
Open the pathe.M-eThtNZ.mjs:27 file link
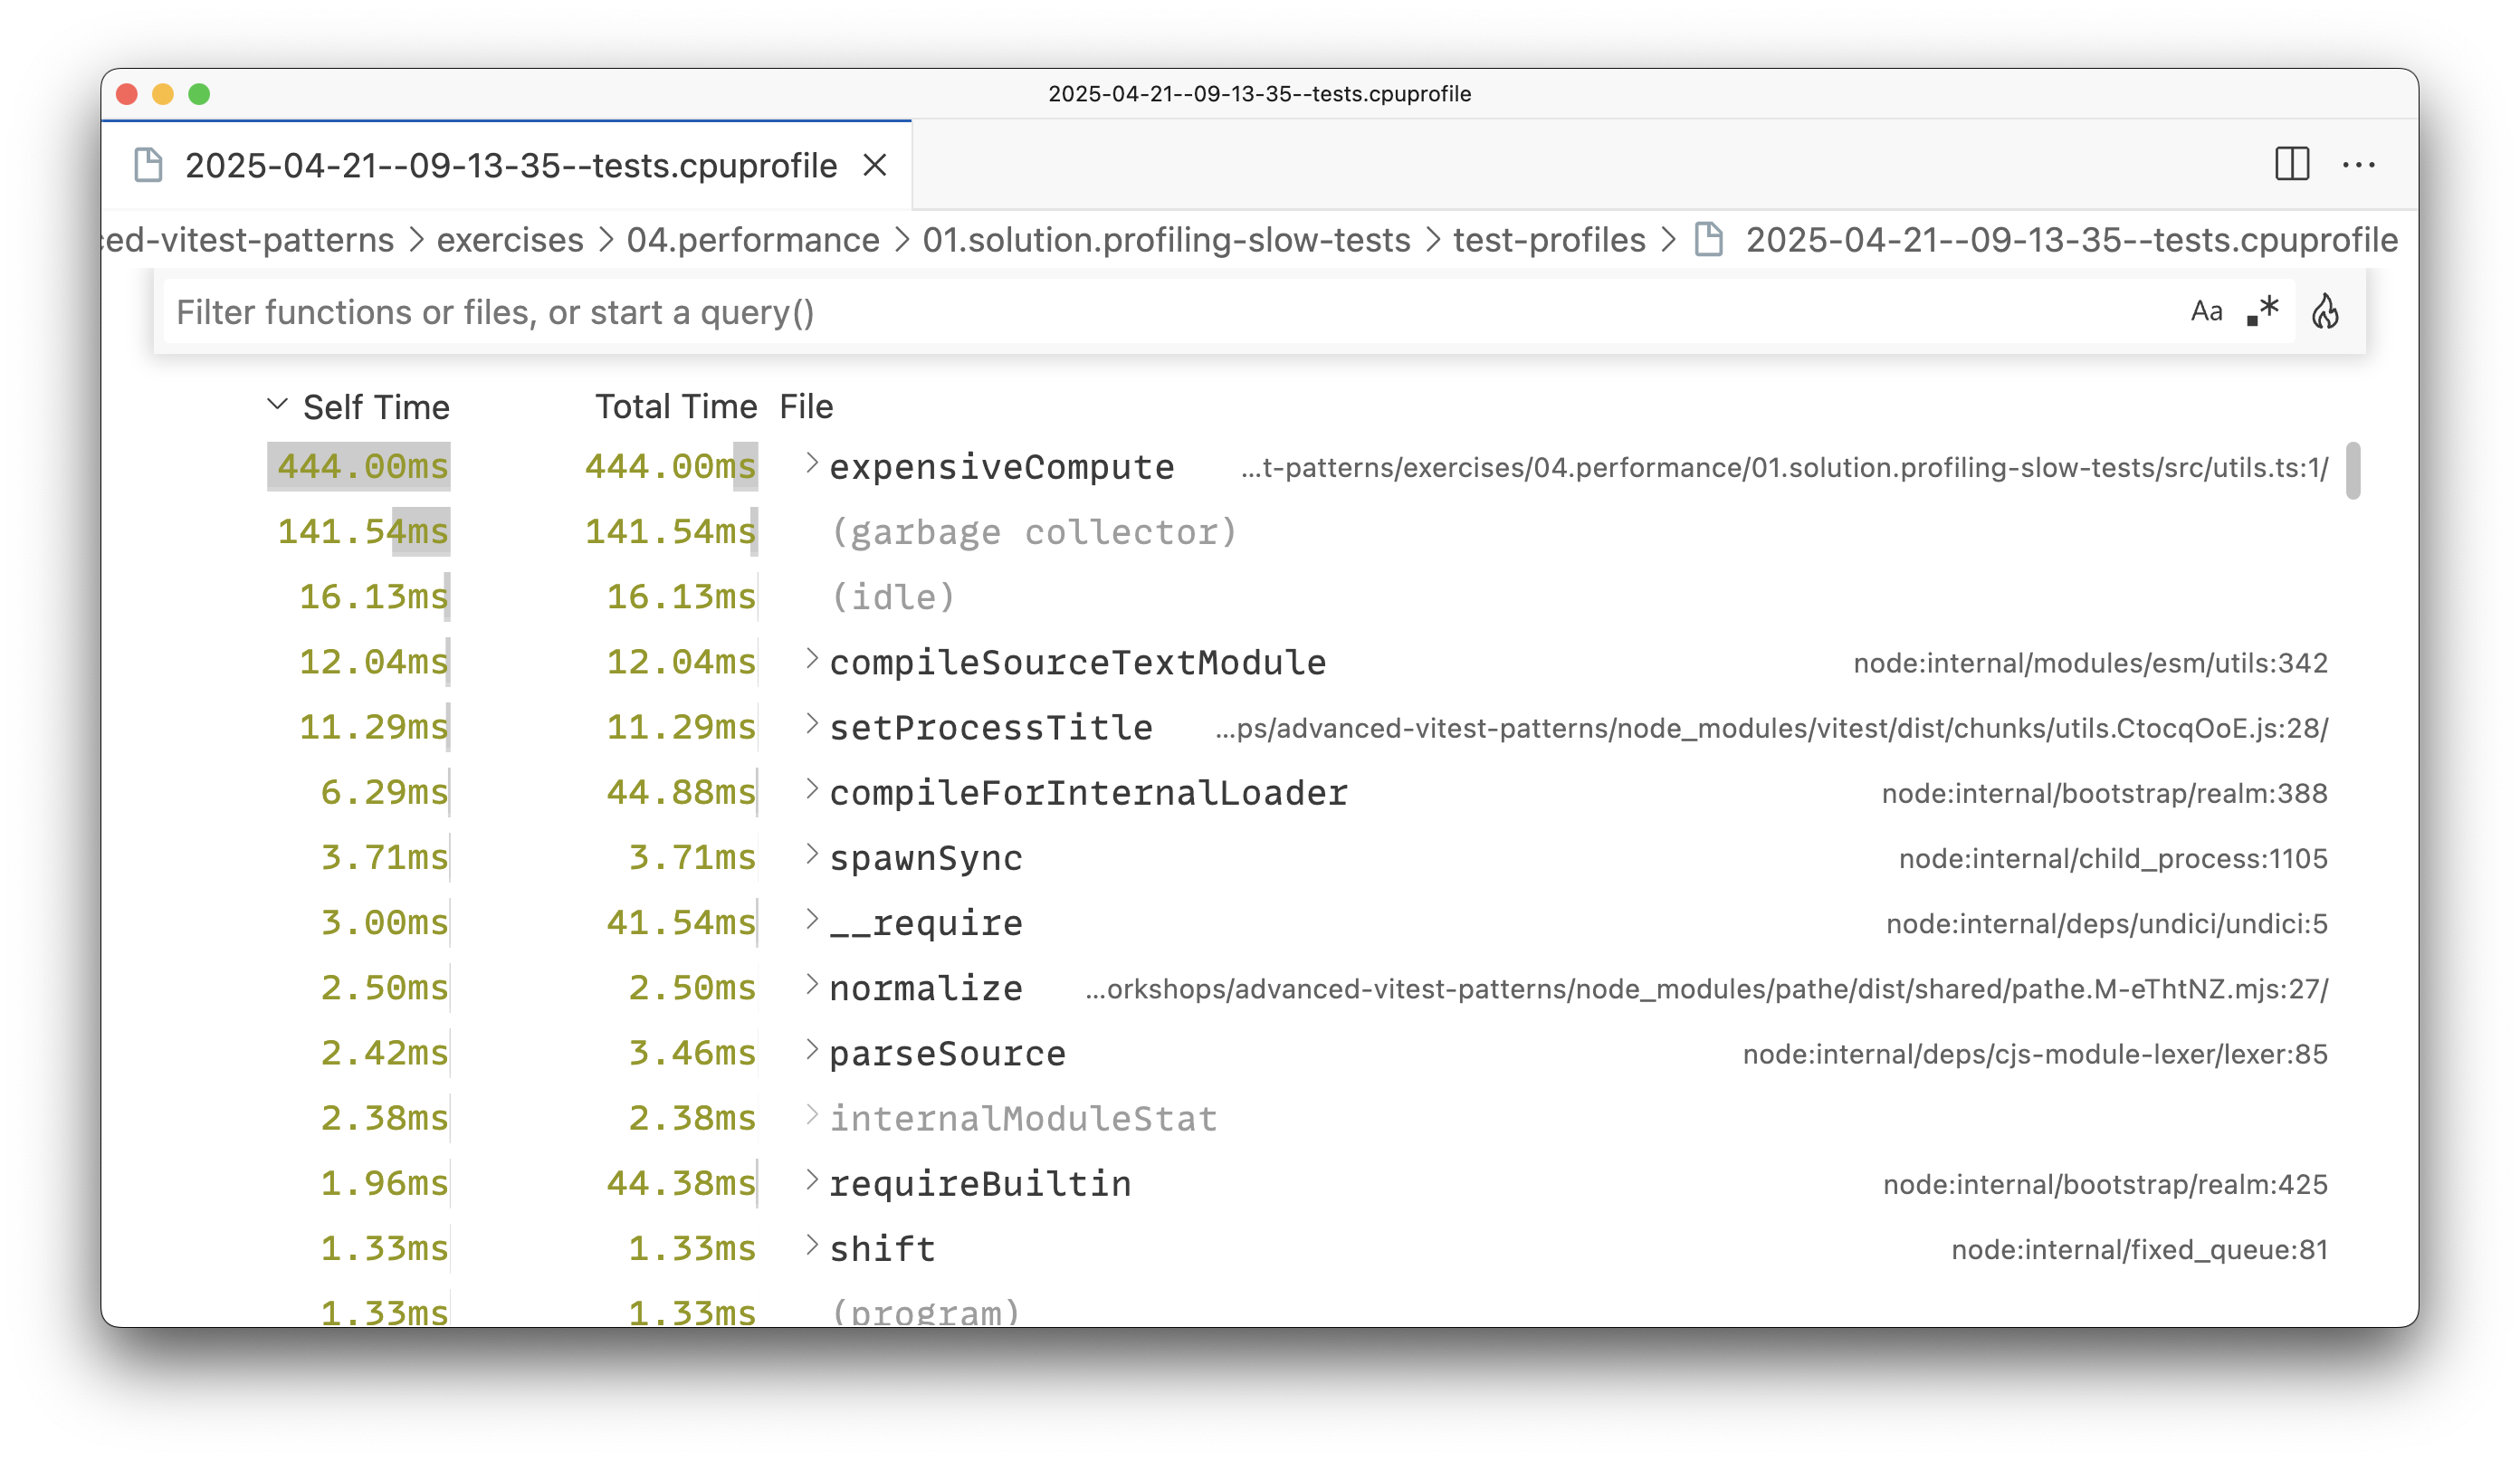[1707, 989]
